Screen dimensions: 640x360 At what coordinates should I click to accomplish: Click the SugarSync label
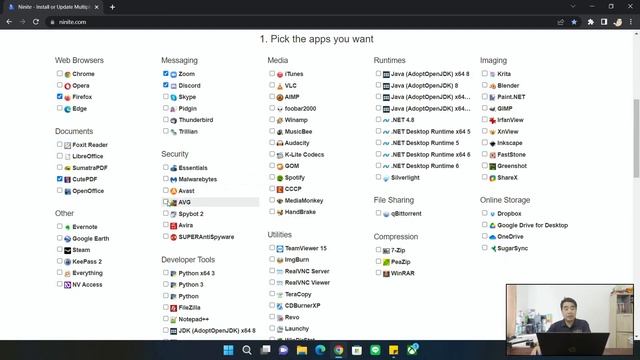[x=512, y=249]
